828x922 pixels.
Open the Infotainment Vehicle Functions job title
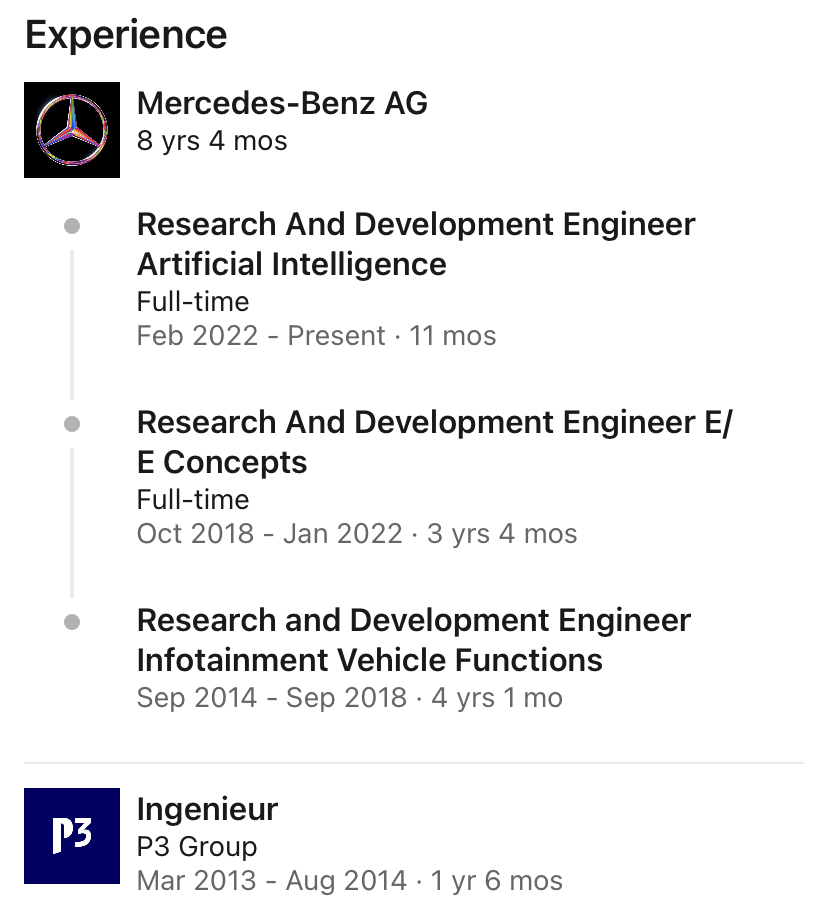point(413,640)
